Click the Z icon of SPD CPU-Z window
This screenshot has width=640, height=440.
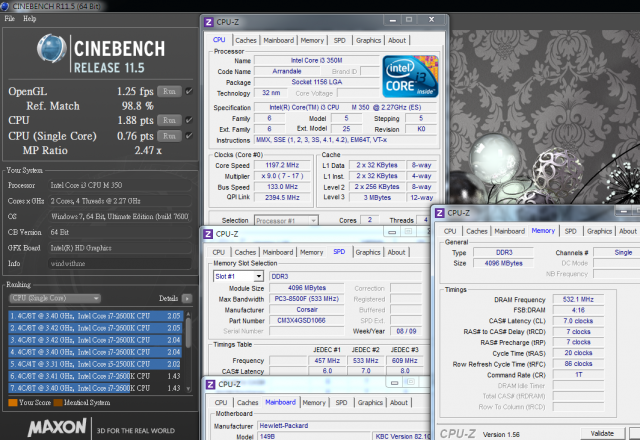[208, 234]
